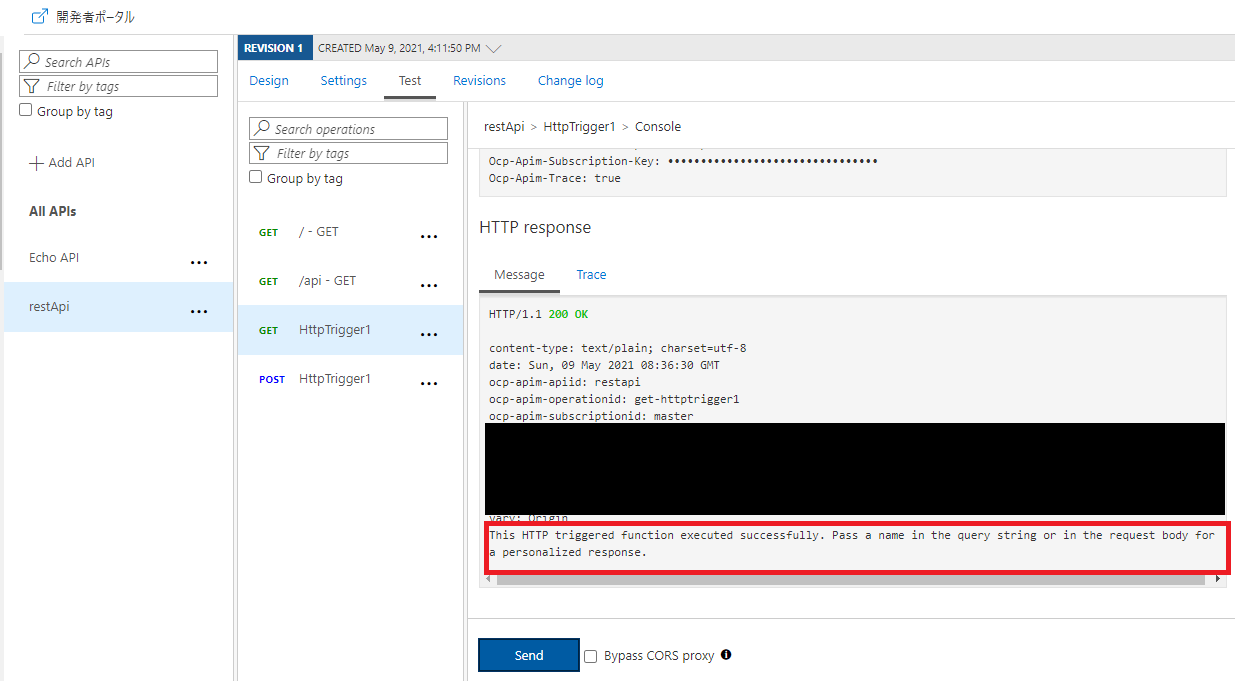Open ellipsis menu for /api - GET operation
The image size is (1235, 681).
point(429,285)
